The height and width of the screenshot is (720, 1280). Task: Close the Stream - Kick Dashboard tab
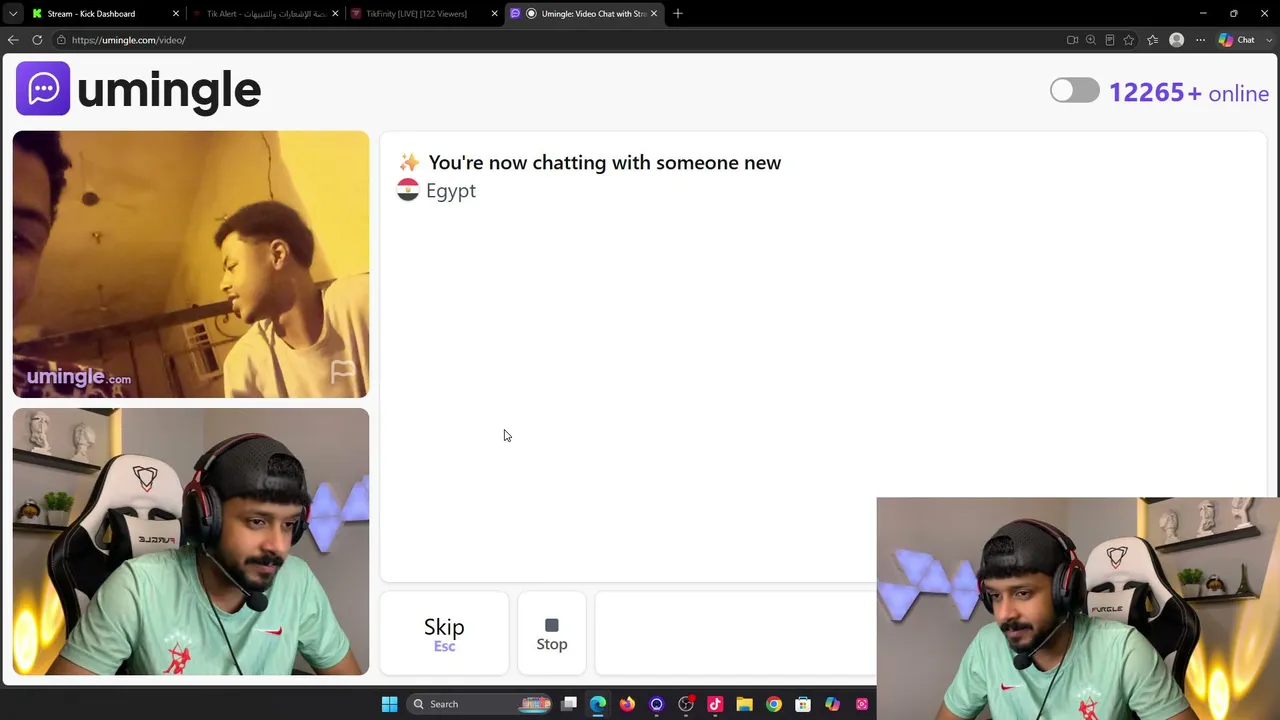[x=176, y=14]
